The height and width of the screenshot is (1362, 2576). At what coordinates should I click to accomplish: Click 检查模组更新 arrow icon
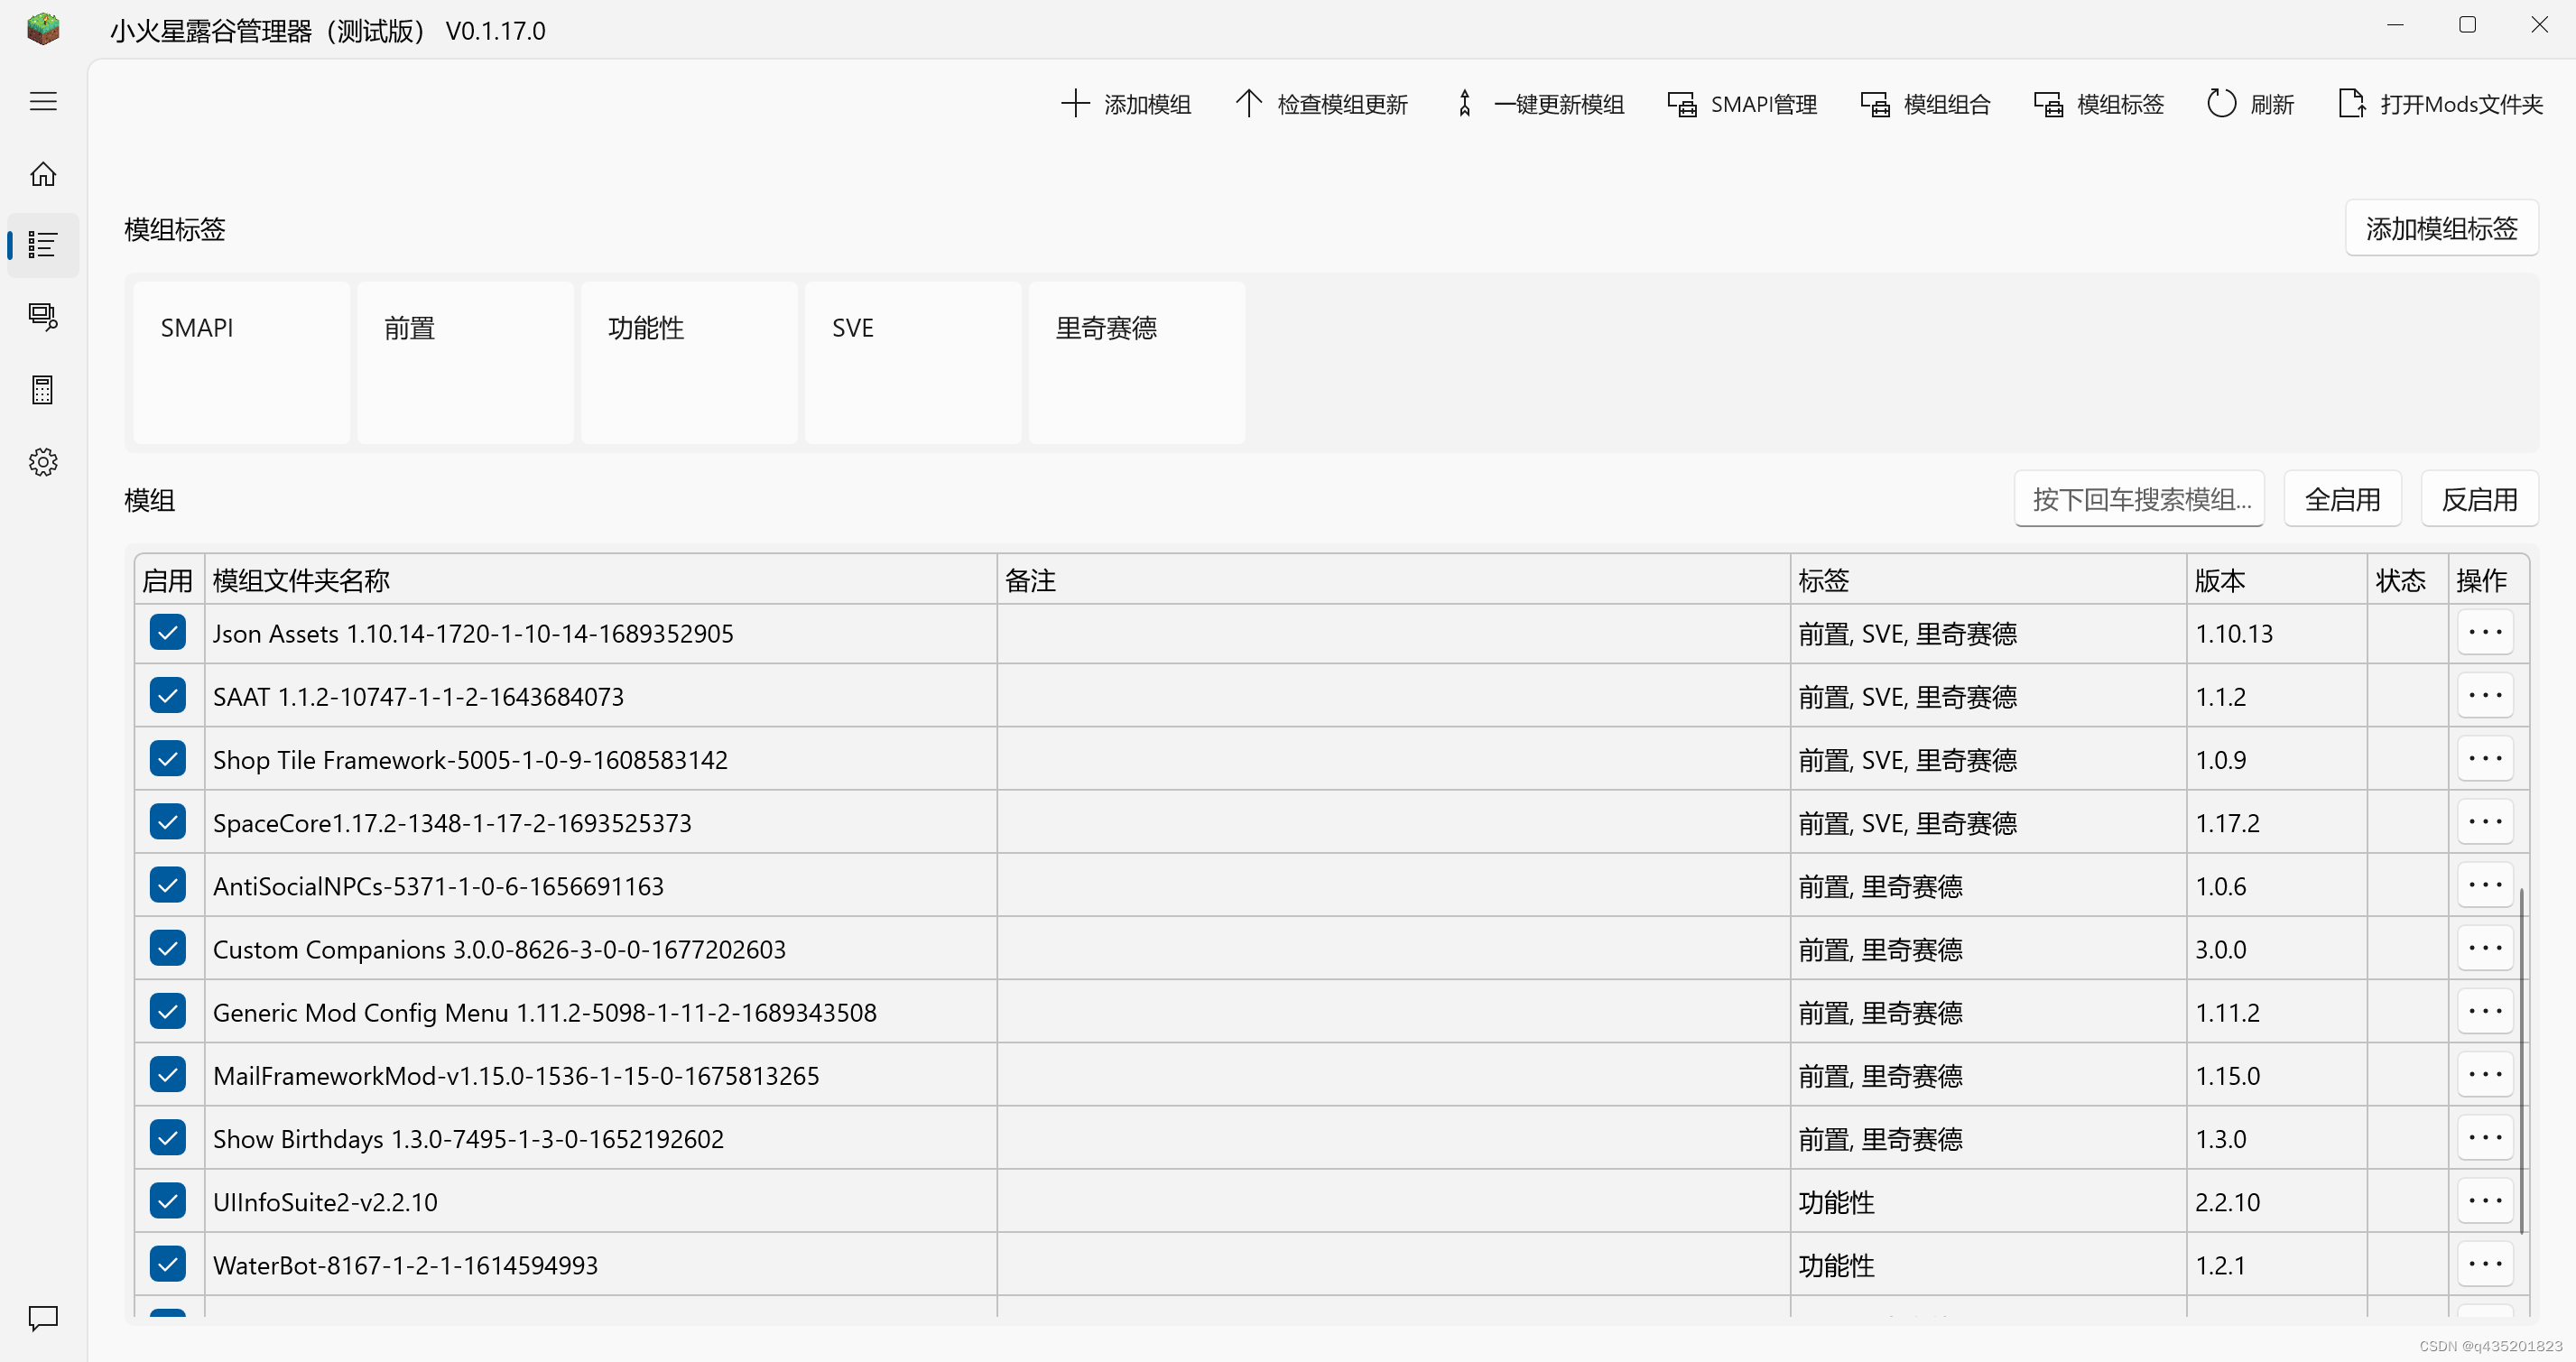(x=1248, y=104)
